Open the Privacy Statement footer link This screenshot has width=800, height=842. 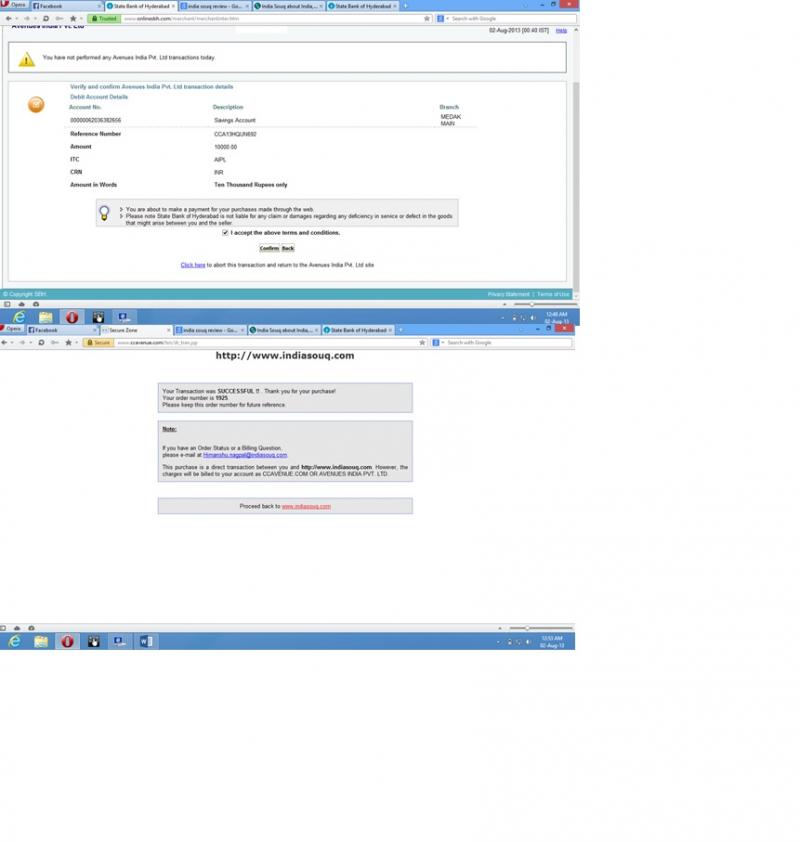[508, 294]
